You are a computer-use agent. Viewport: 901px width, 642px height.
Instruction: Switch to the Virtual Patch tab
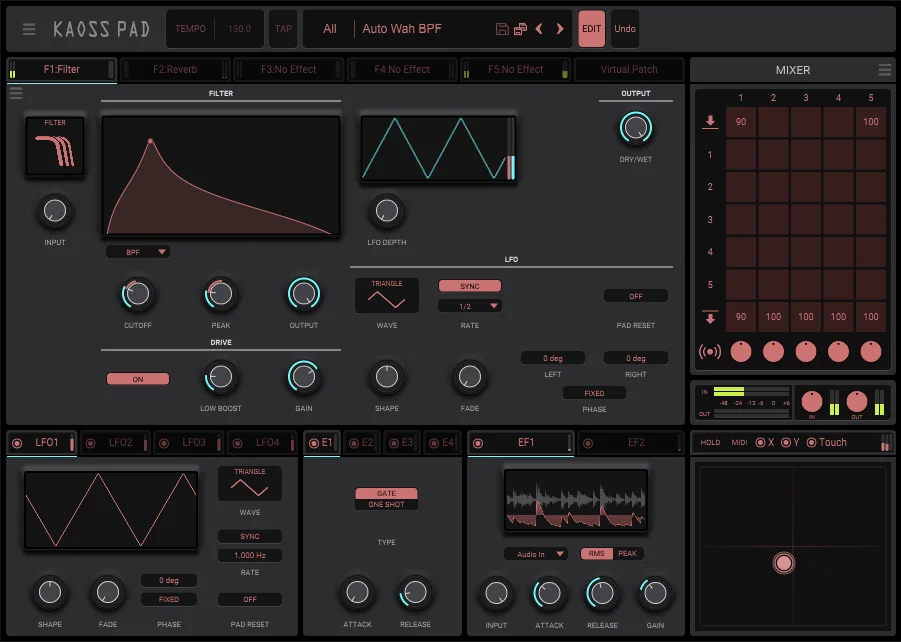pyautogui.click(x=629, y=70)
